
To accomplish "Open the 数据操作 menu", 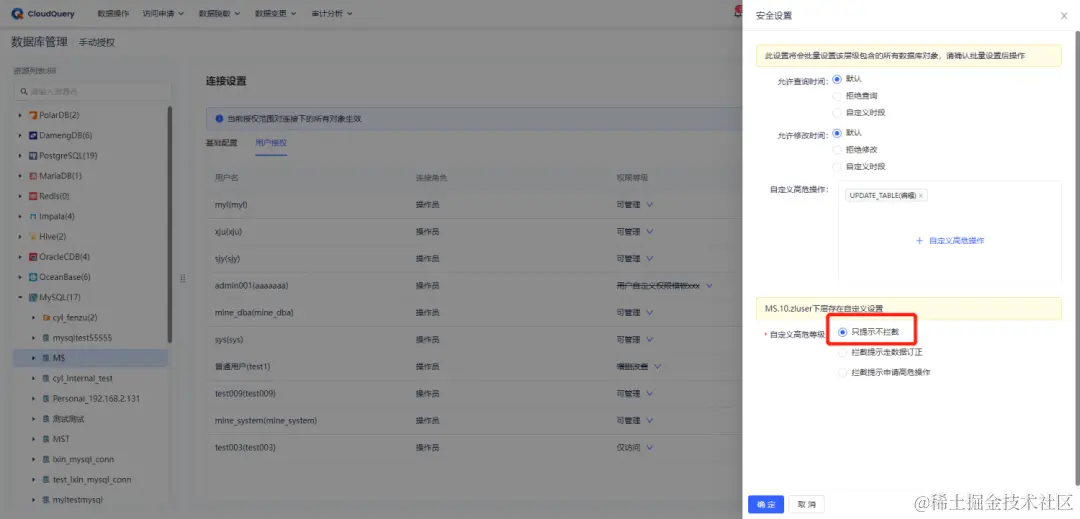I will [x=113, y=14].
